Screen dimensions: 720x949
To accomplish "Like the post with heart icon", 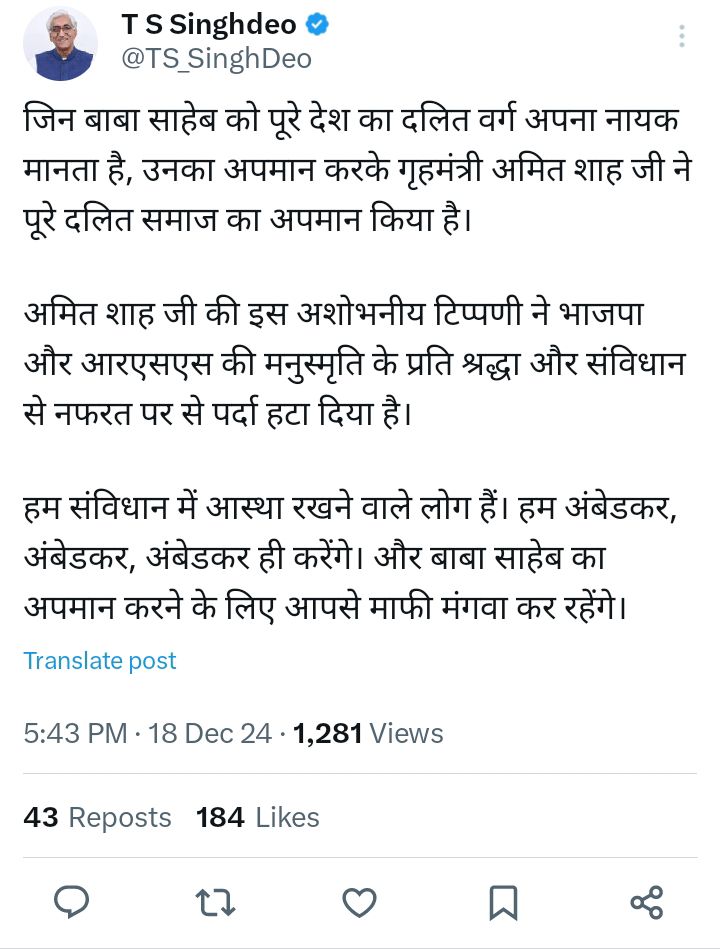I will (359, 903).
